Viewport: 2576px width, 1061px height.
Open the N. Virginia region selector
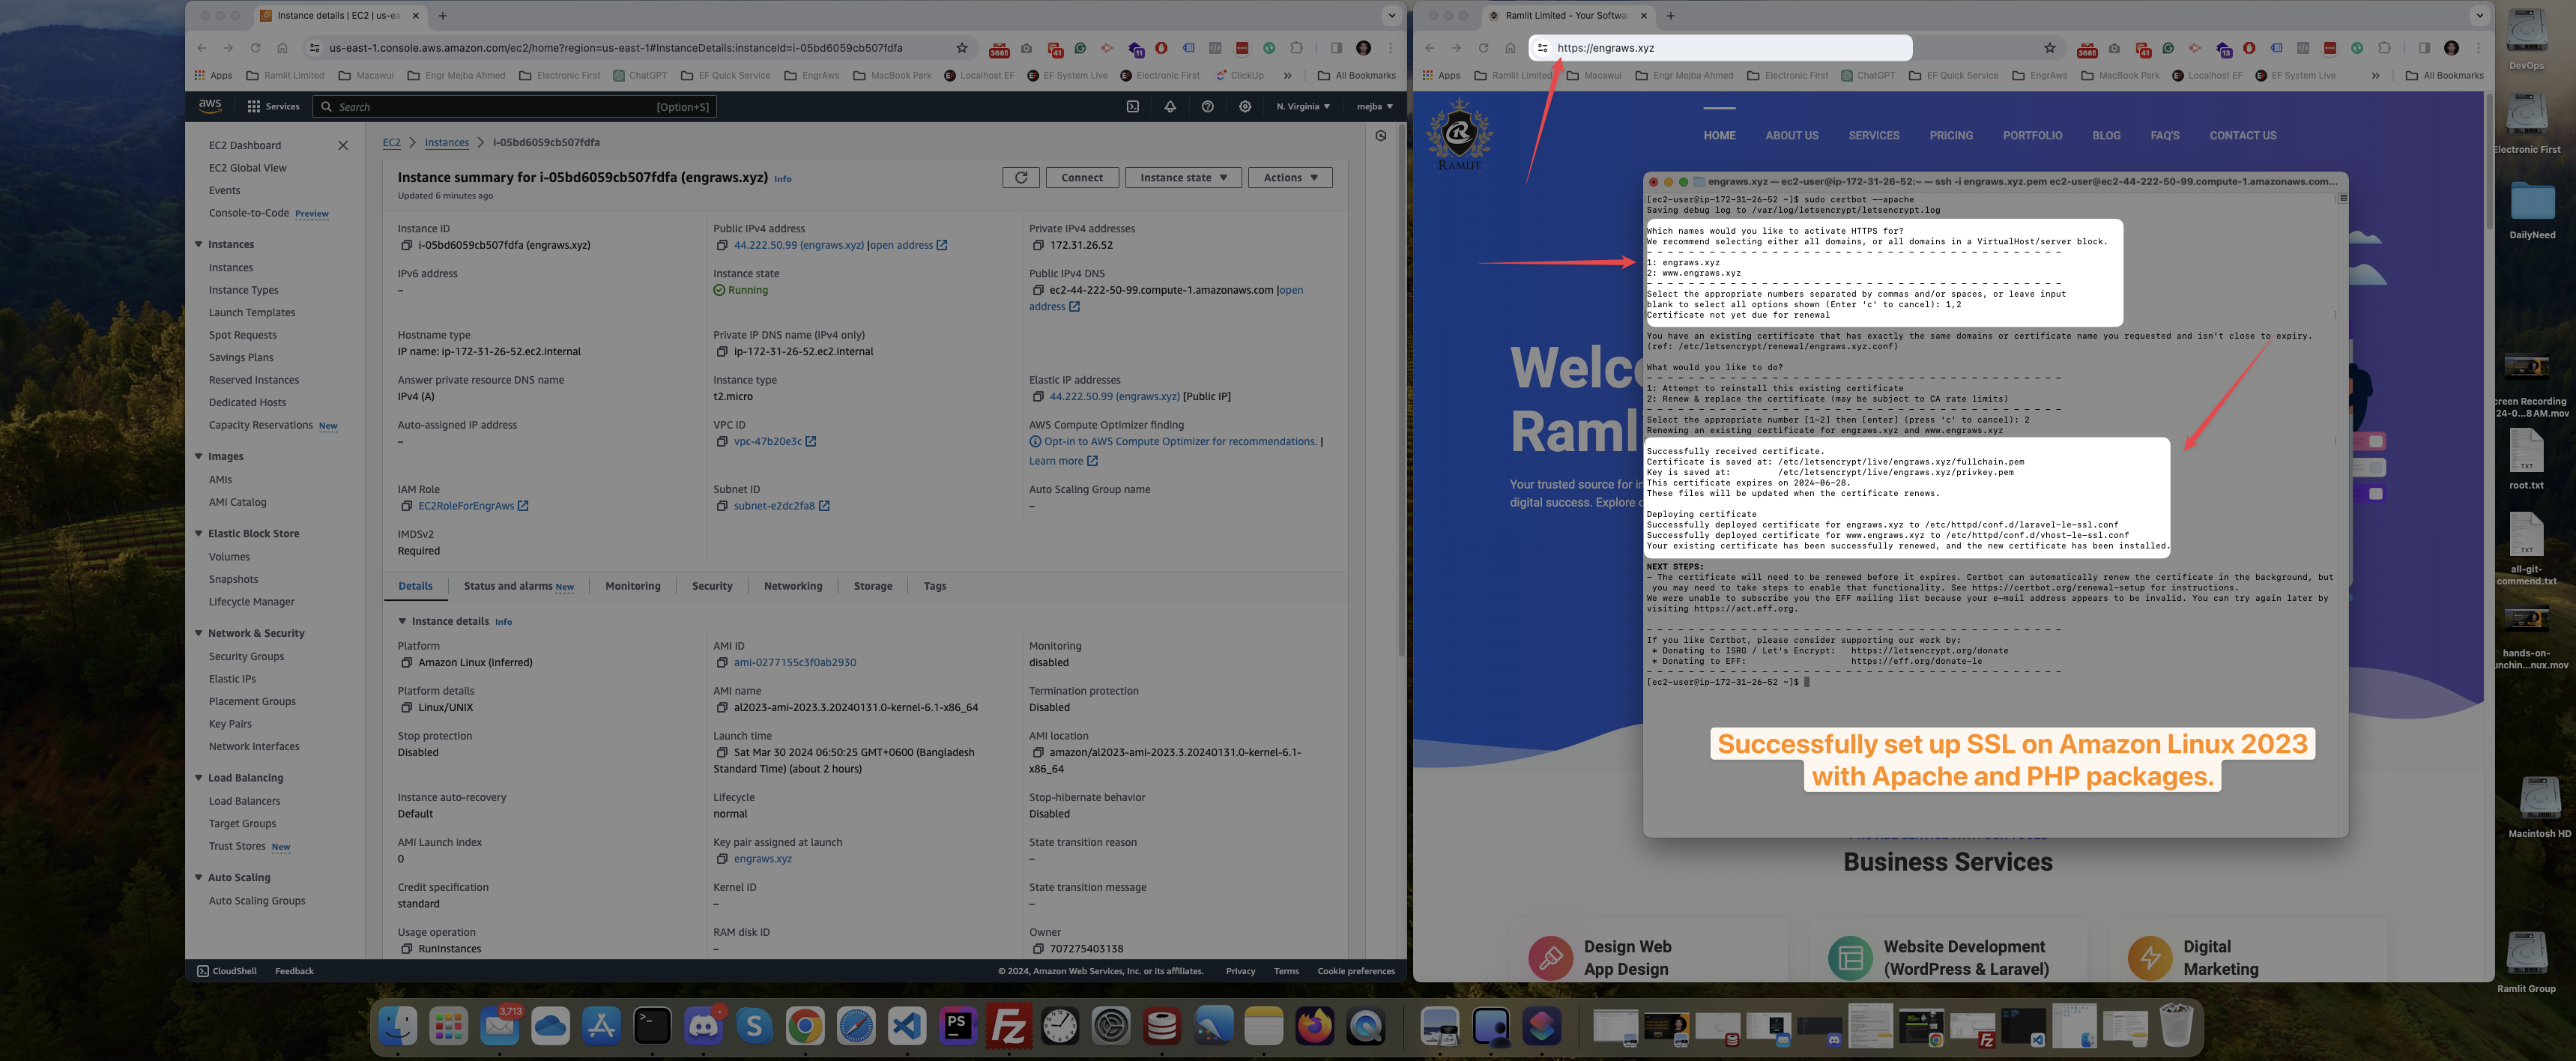(1302, 106)
